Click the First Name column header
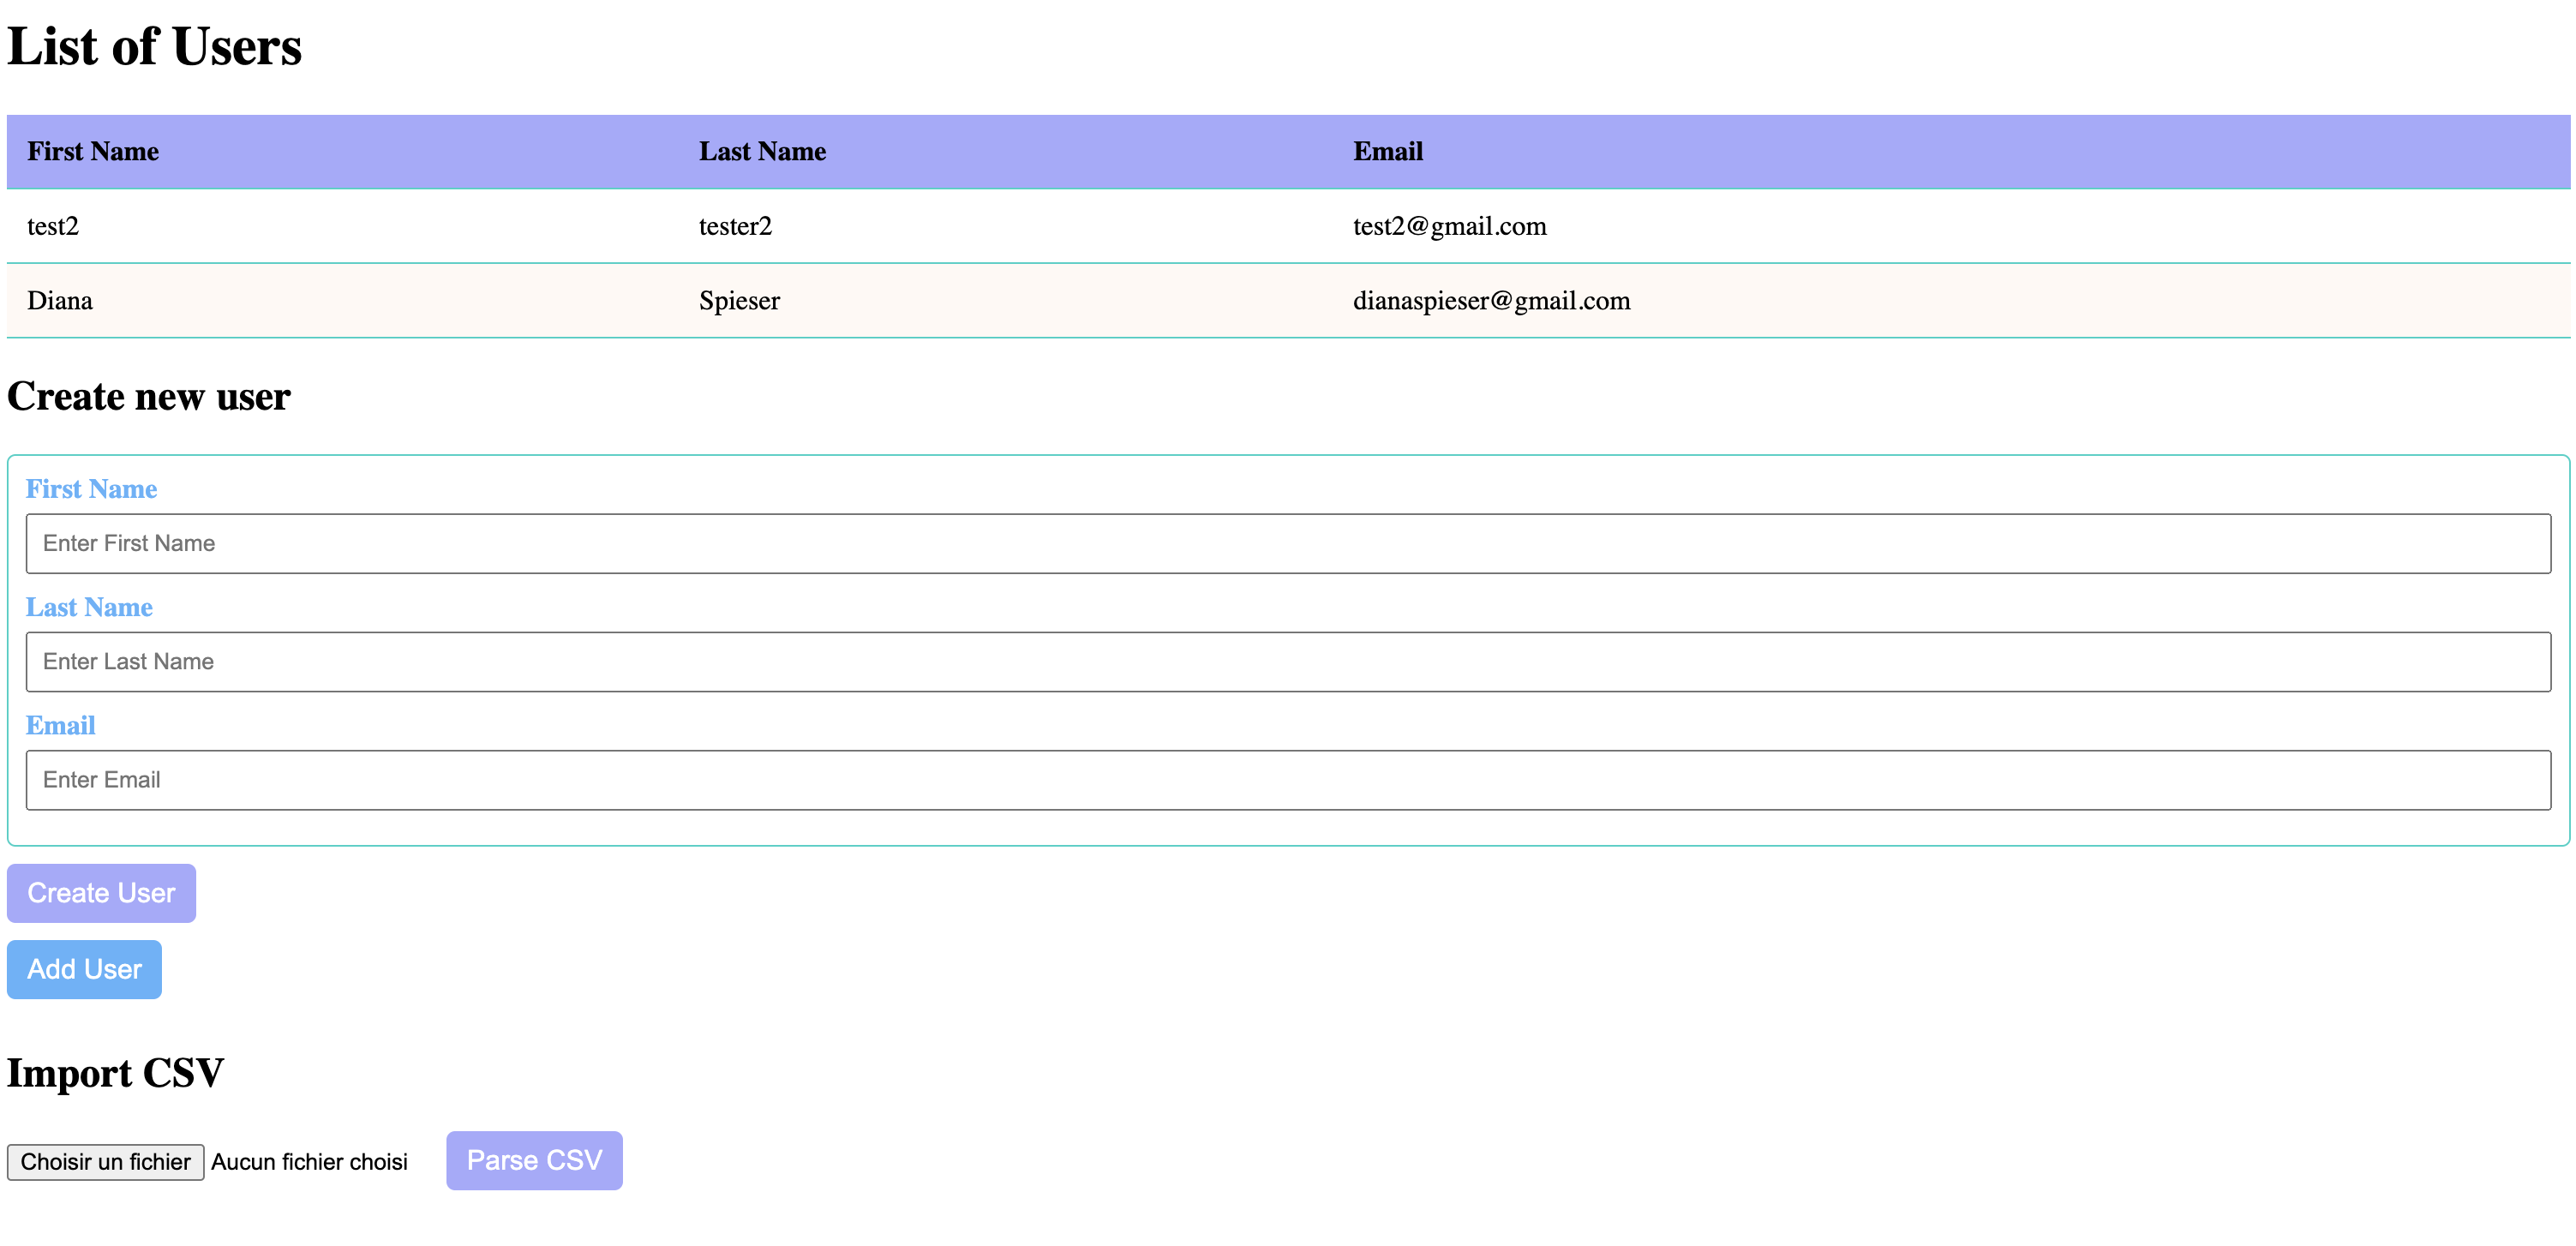The image size is (2576, 1246). tap(93, 151)
